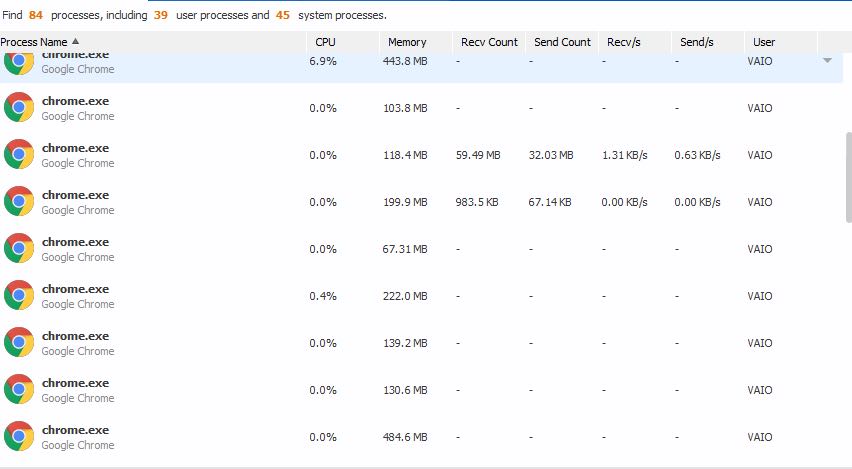
Task: Select chrome.exe process using 67.31 MB
Action: pos(421,249)
